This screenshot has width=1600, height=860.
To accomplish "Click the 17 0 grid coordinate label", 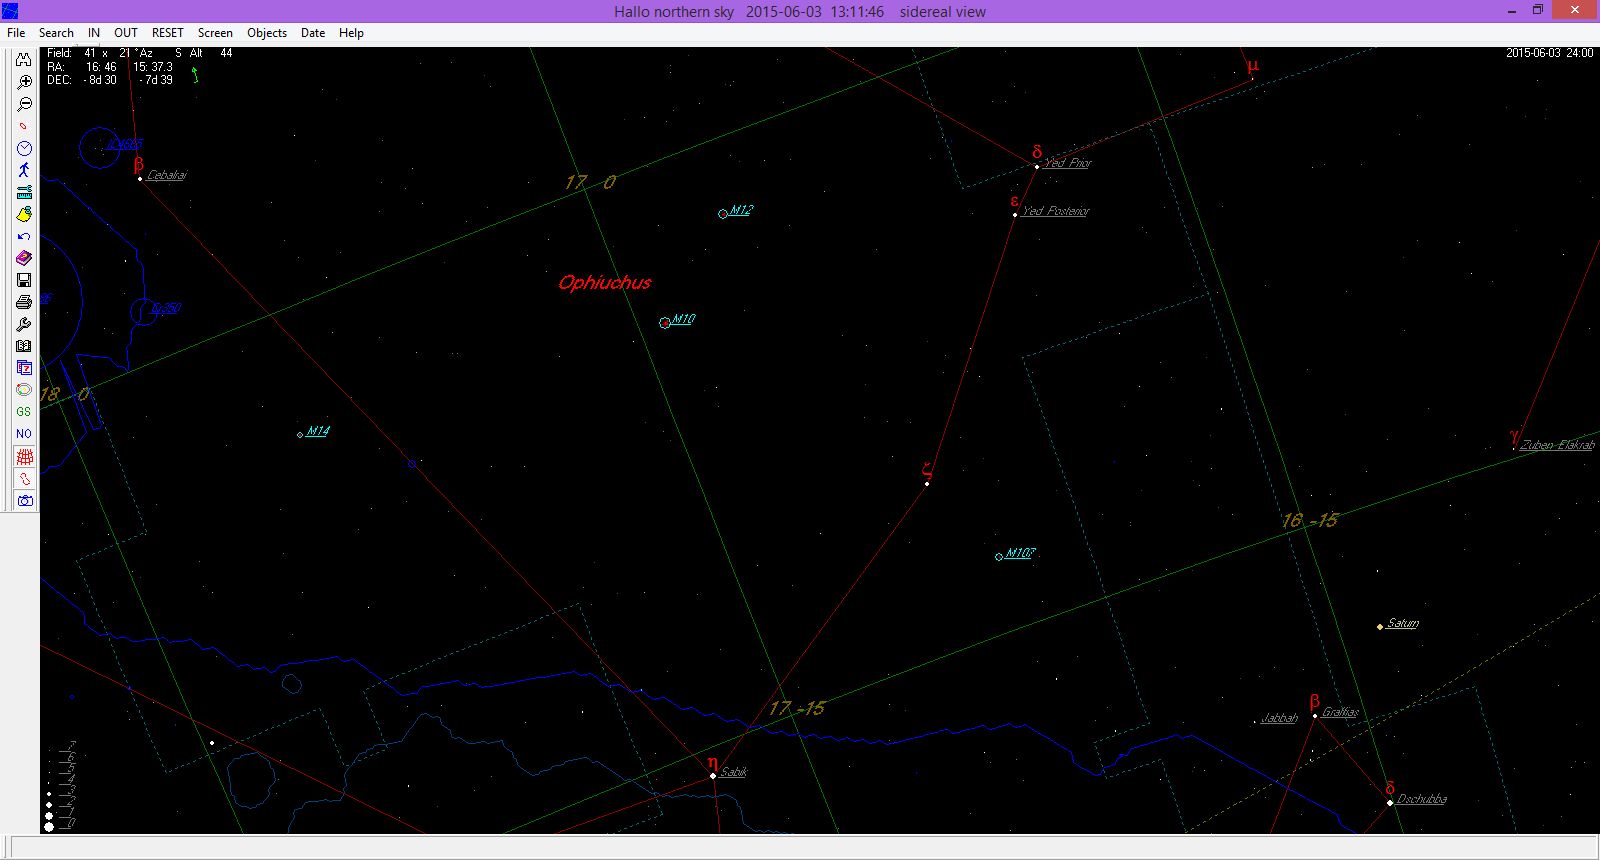I will (590, 182).
